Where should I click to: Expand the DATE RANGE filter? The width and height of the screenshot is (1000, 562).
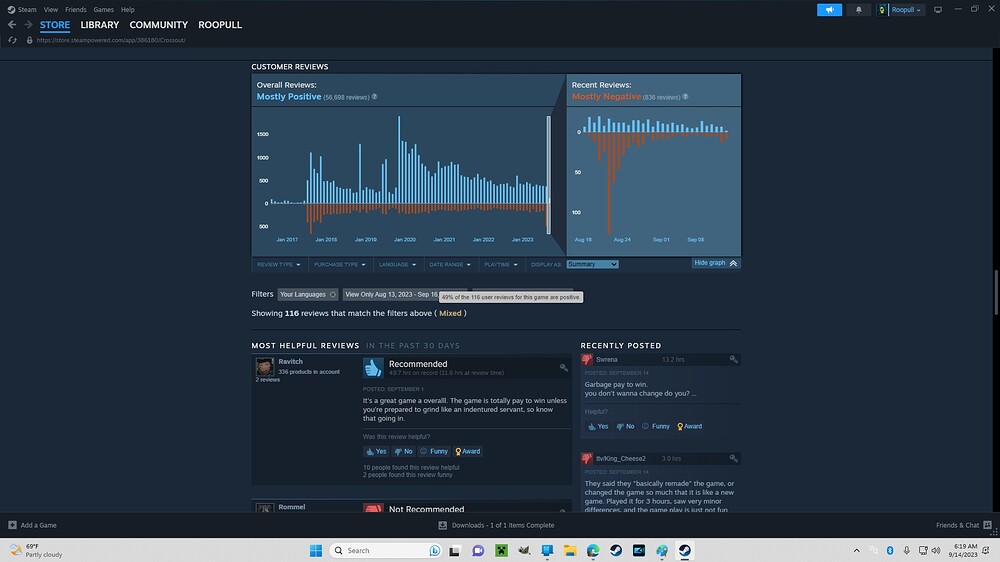450,264
